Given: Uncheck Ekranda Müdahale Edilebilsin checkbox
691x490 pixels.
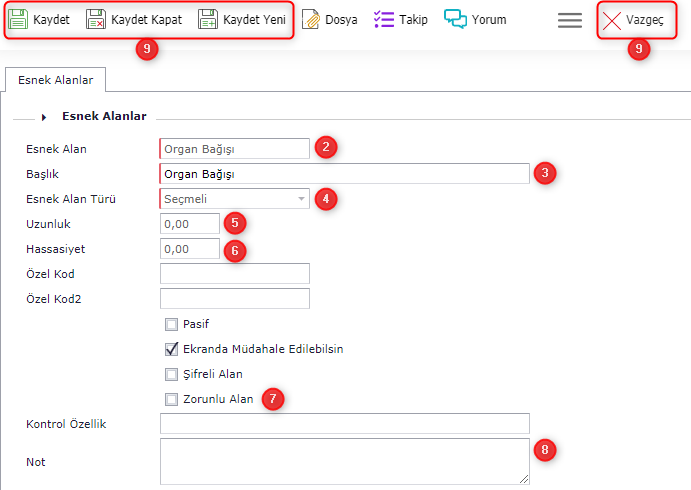Looking at the screenshot, I should click(172, 349).
